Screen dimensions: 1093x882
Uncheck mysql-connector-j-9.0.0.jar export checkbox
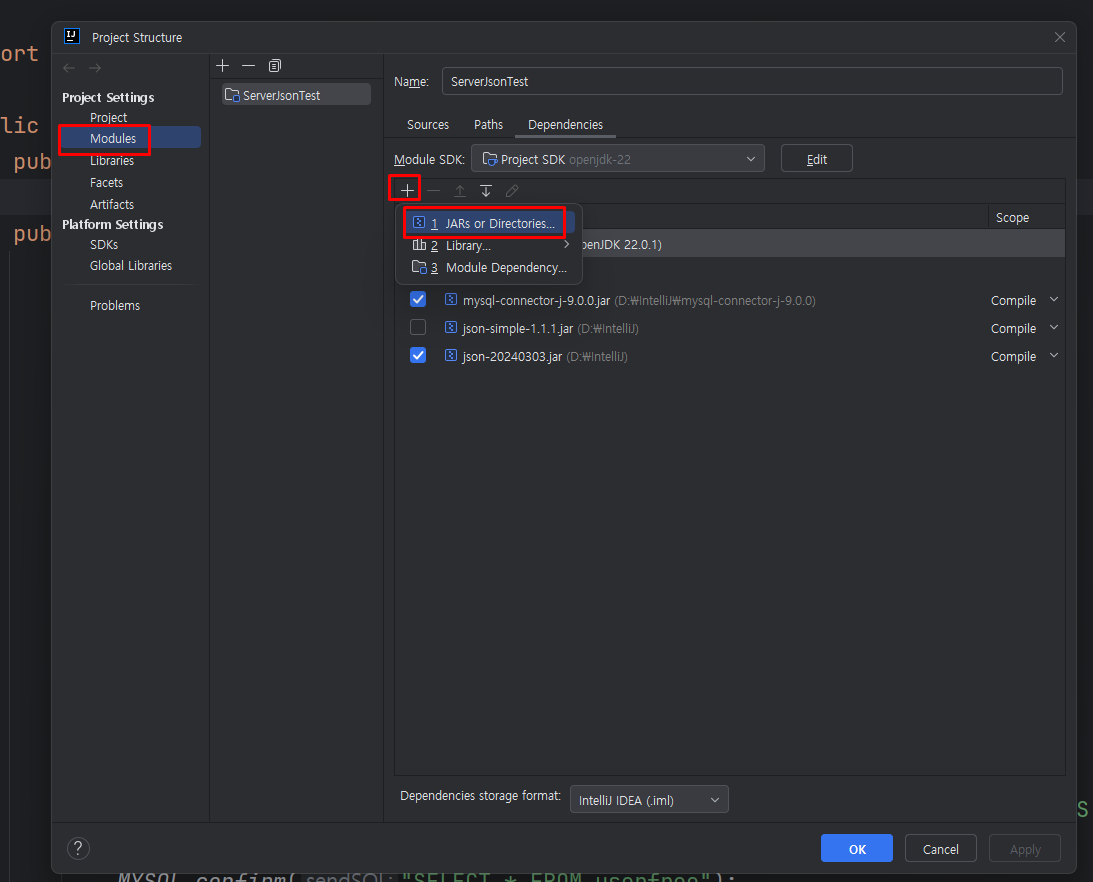418,299
